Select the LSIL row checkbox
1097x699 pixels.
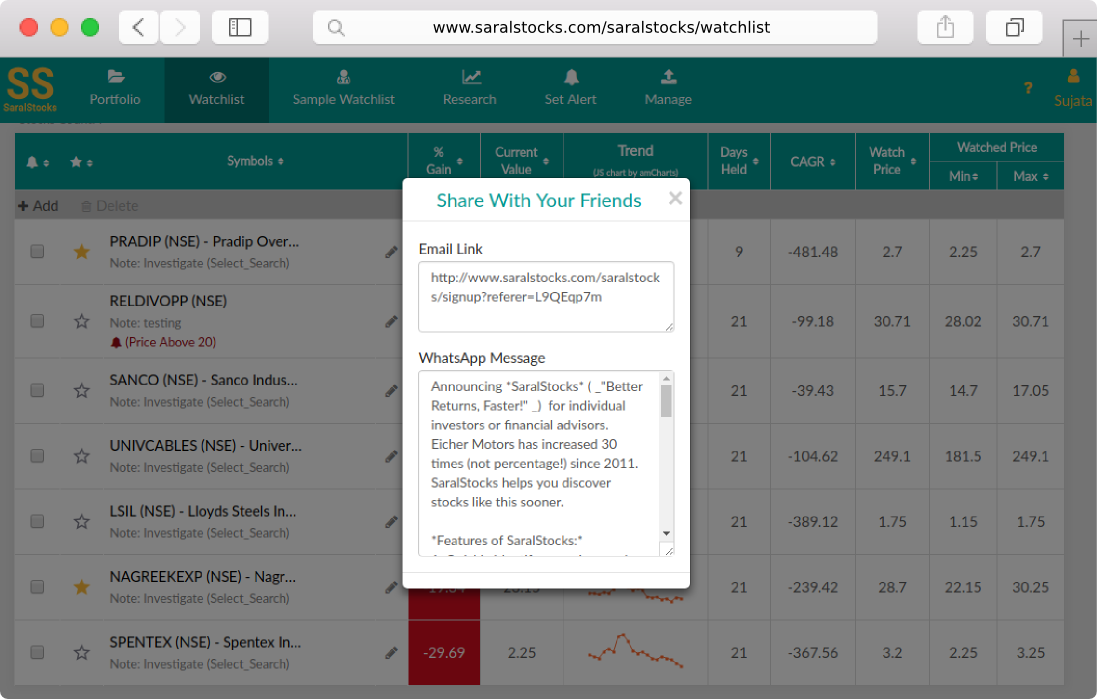(x=37, y=521)
